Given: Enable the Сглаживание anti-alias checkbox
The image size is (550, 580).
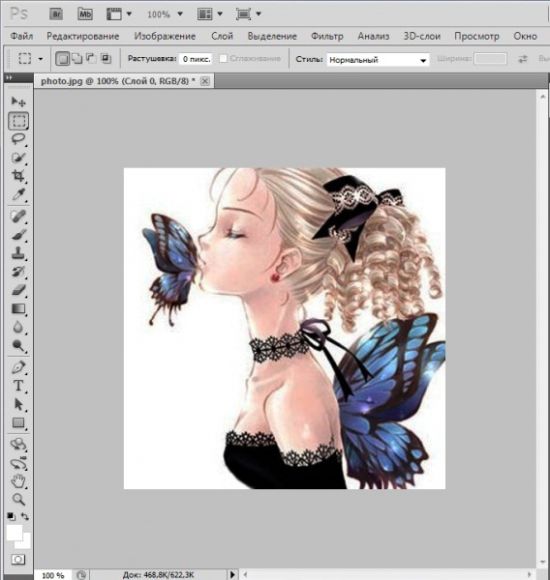Looking at the screenshot, I should click(x=223, y=58).
